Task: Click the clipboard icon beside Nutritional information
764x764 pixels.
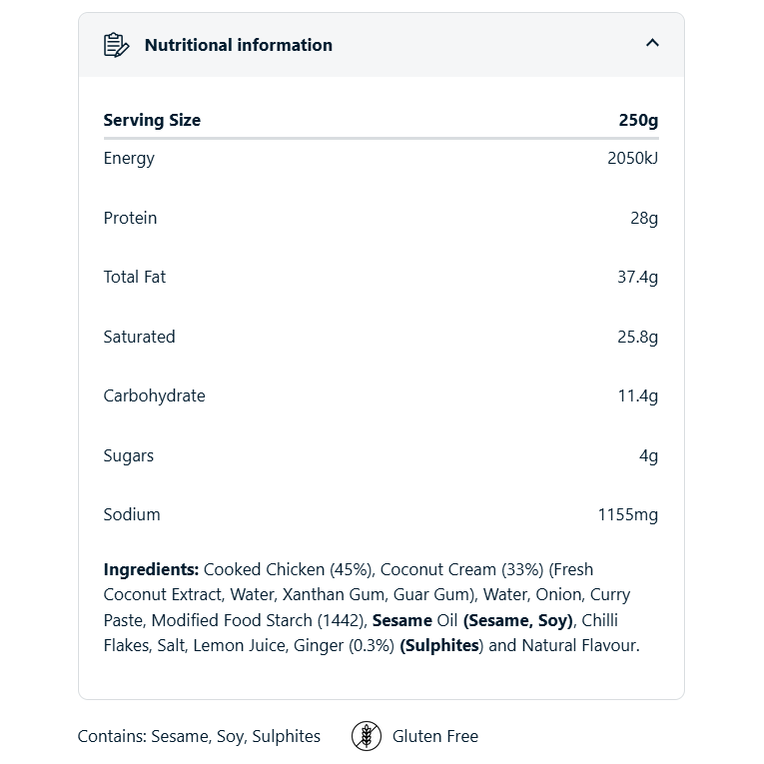Action: click(x=117, y=45)
